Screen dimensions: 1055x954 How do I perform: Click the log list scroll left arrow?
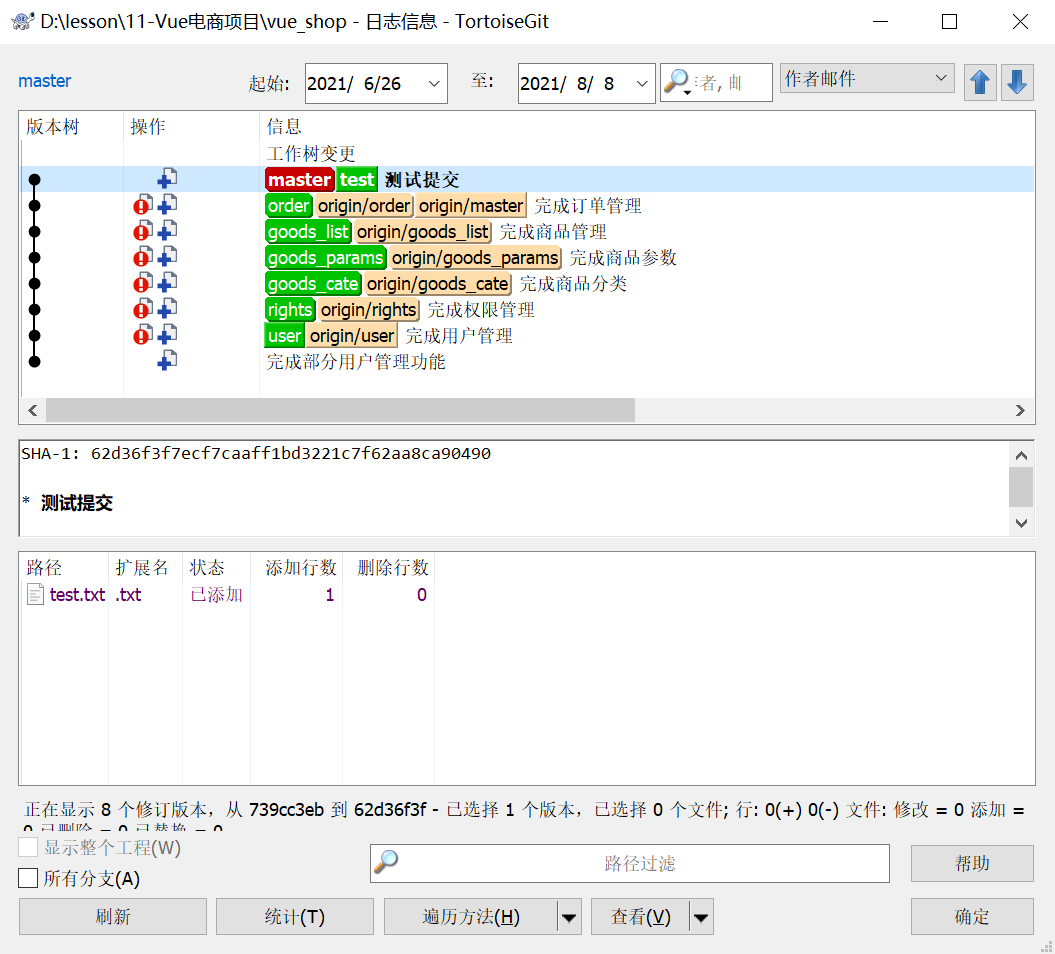32,410
